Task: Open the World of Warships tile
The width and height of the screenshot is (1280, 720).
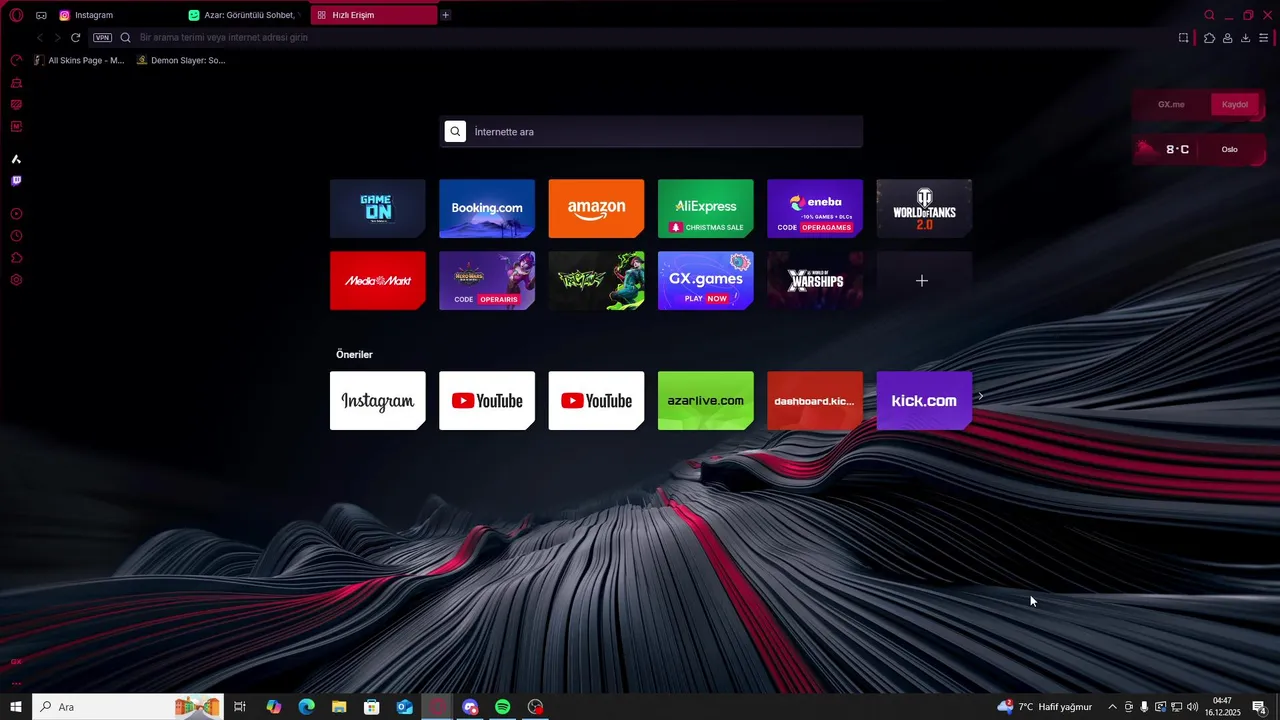Action: point(815,280)
